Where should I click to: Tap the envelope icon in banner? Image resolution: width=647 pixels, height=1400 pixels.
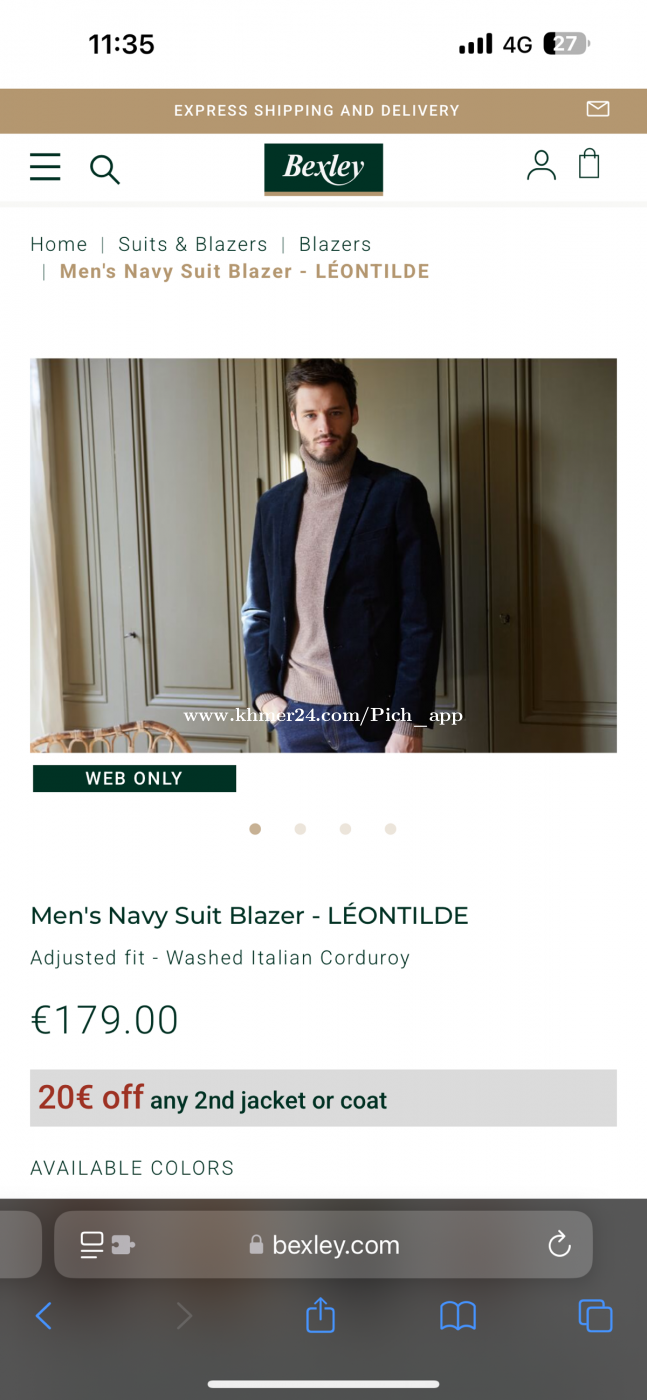pyautogui.click(x=598, y=109)
